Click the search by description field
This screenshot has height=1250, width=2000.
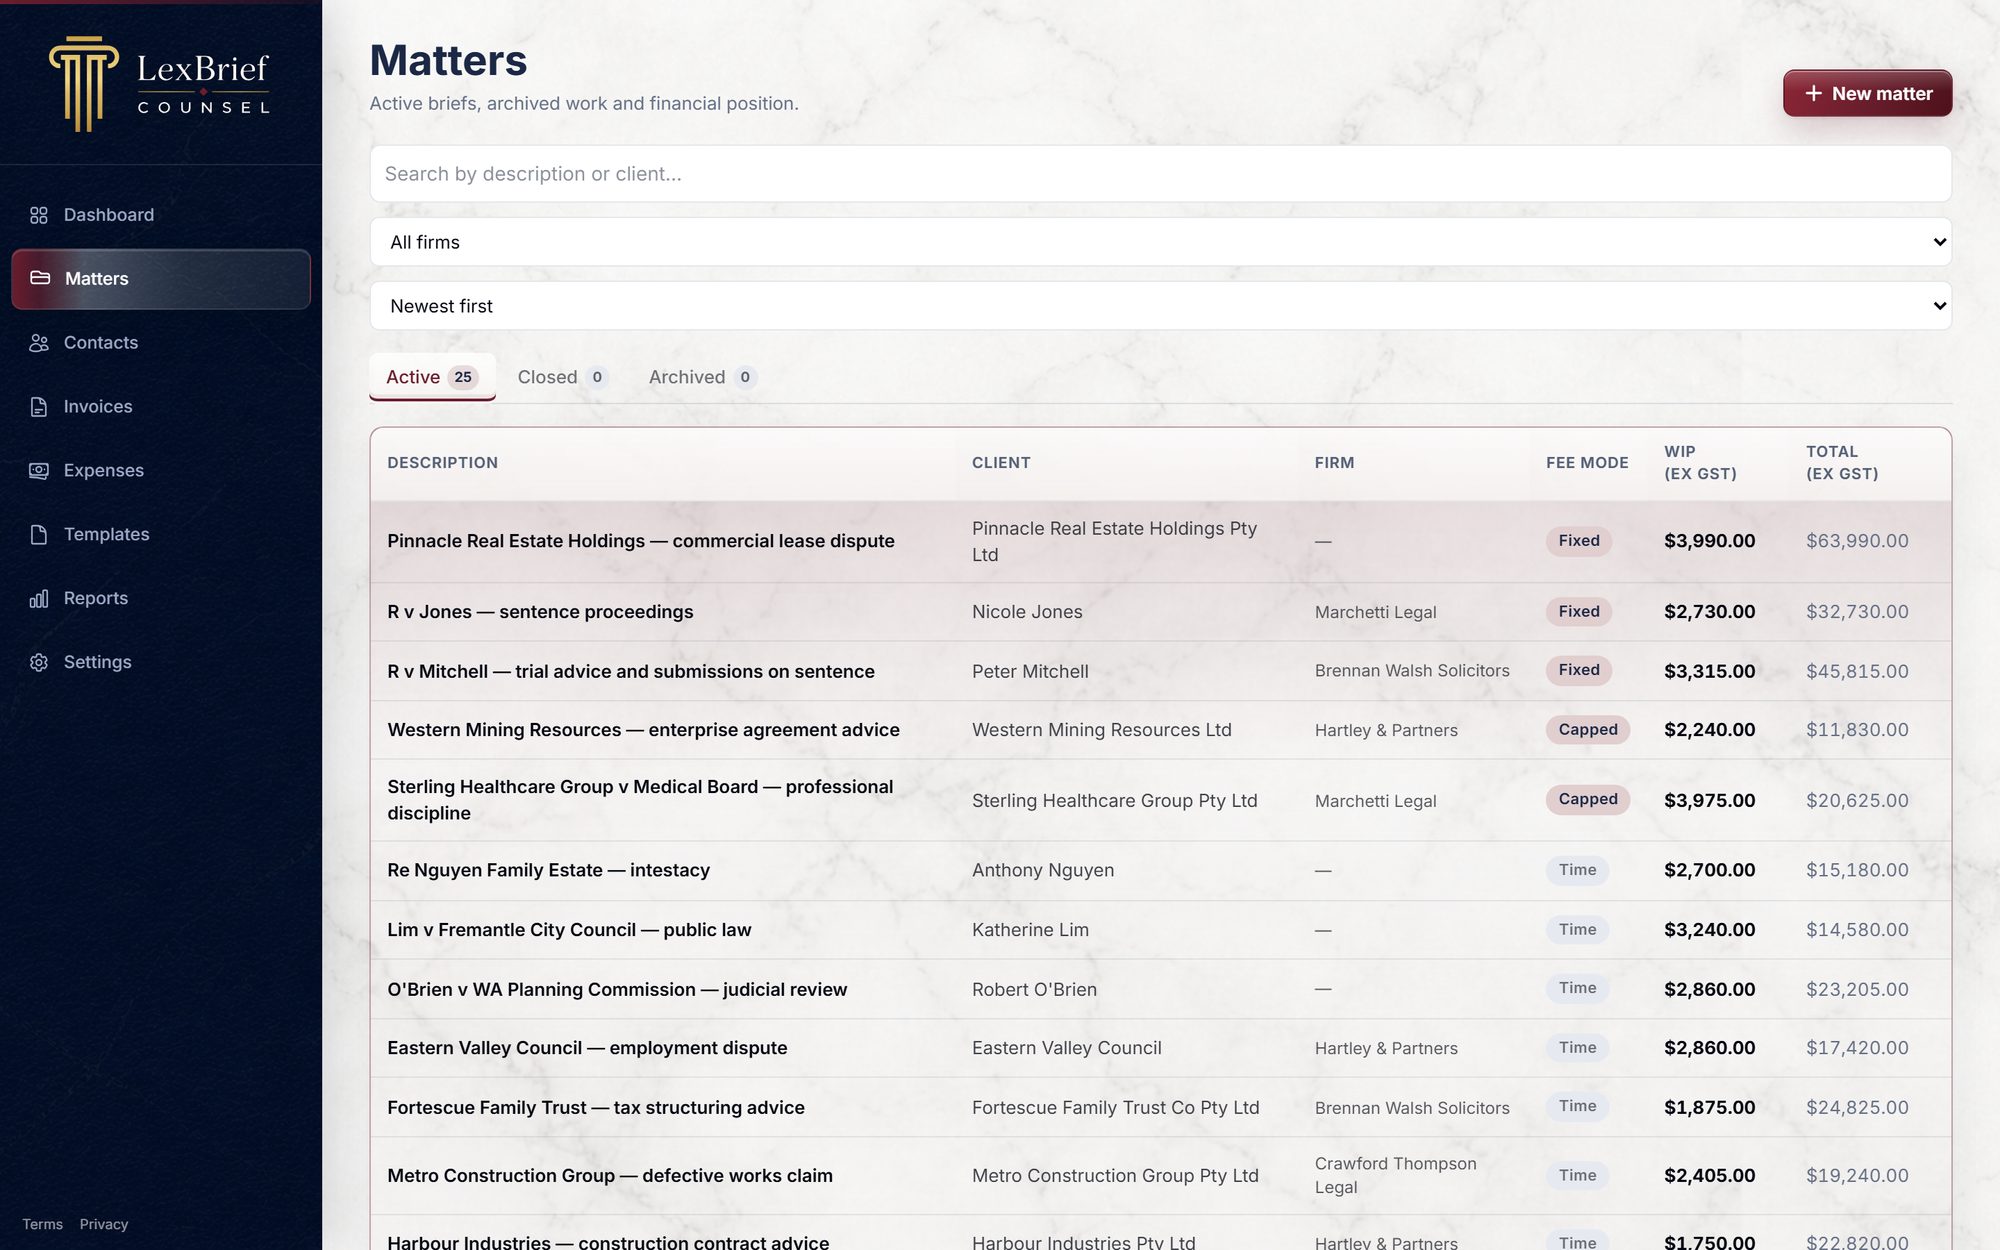pos(1160,174)
